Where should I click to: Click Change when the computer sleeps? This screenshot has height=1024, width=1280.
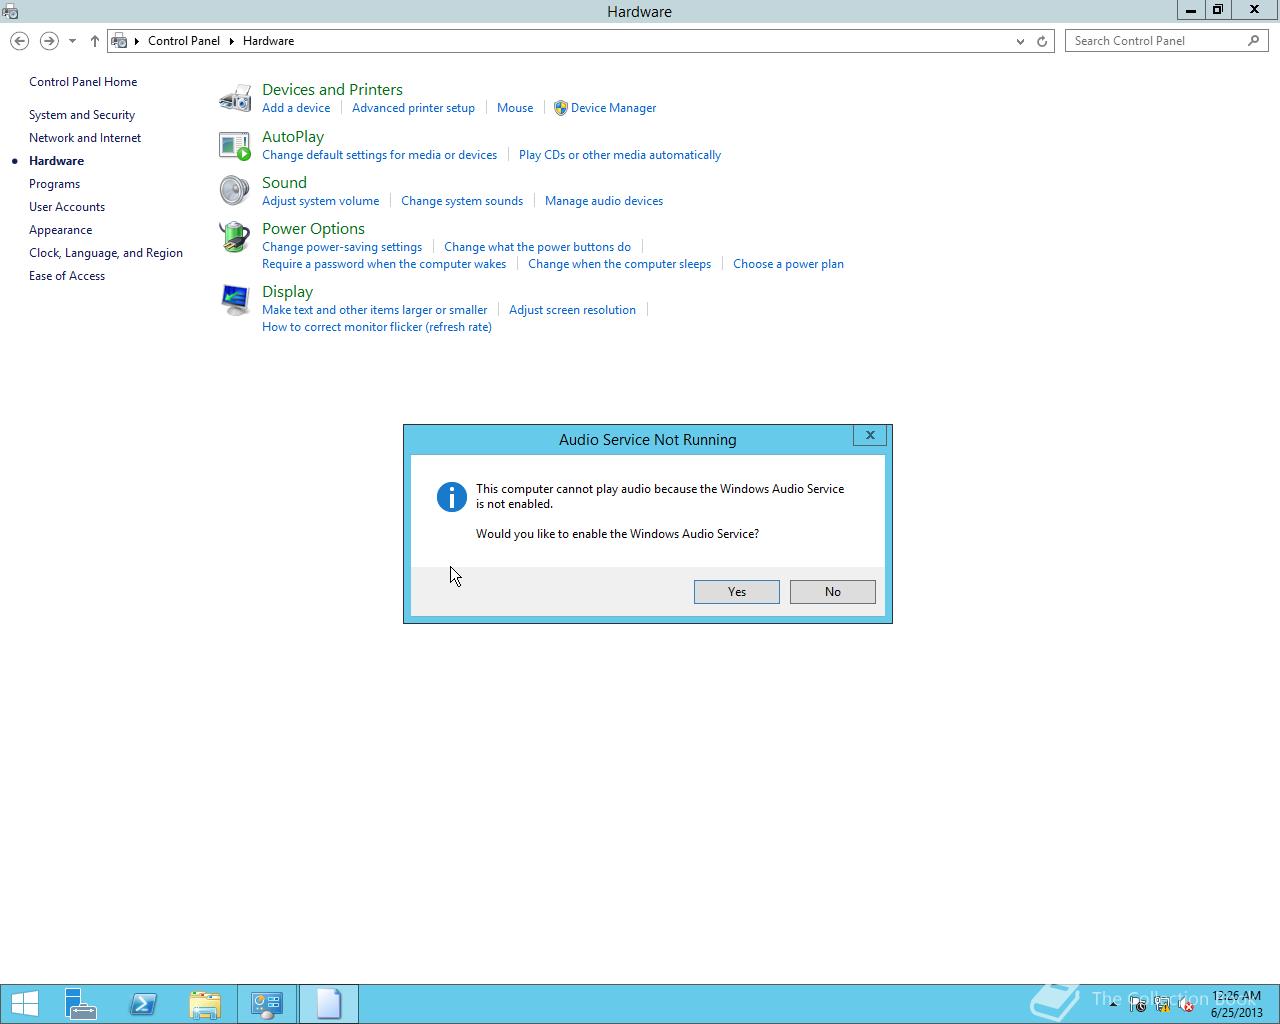(x=619, y=264)
